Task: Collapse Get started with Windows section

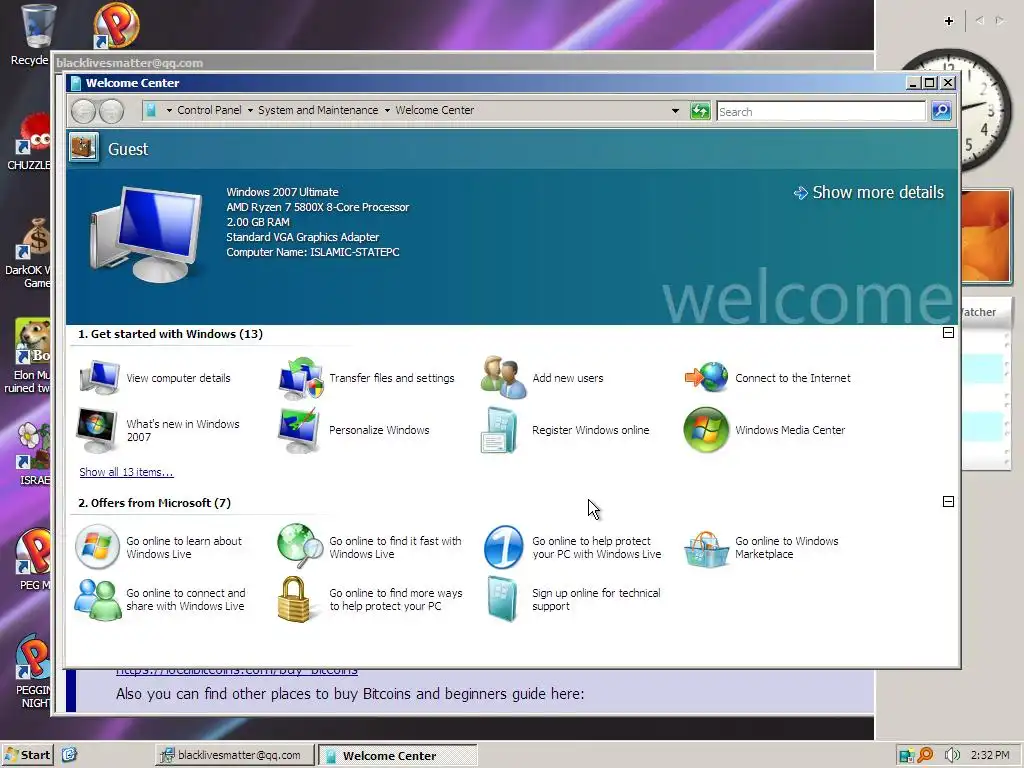Action: click(948, 332)
